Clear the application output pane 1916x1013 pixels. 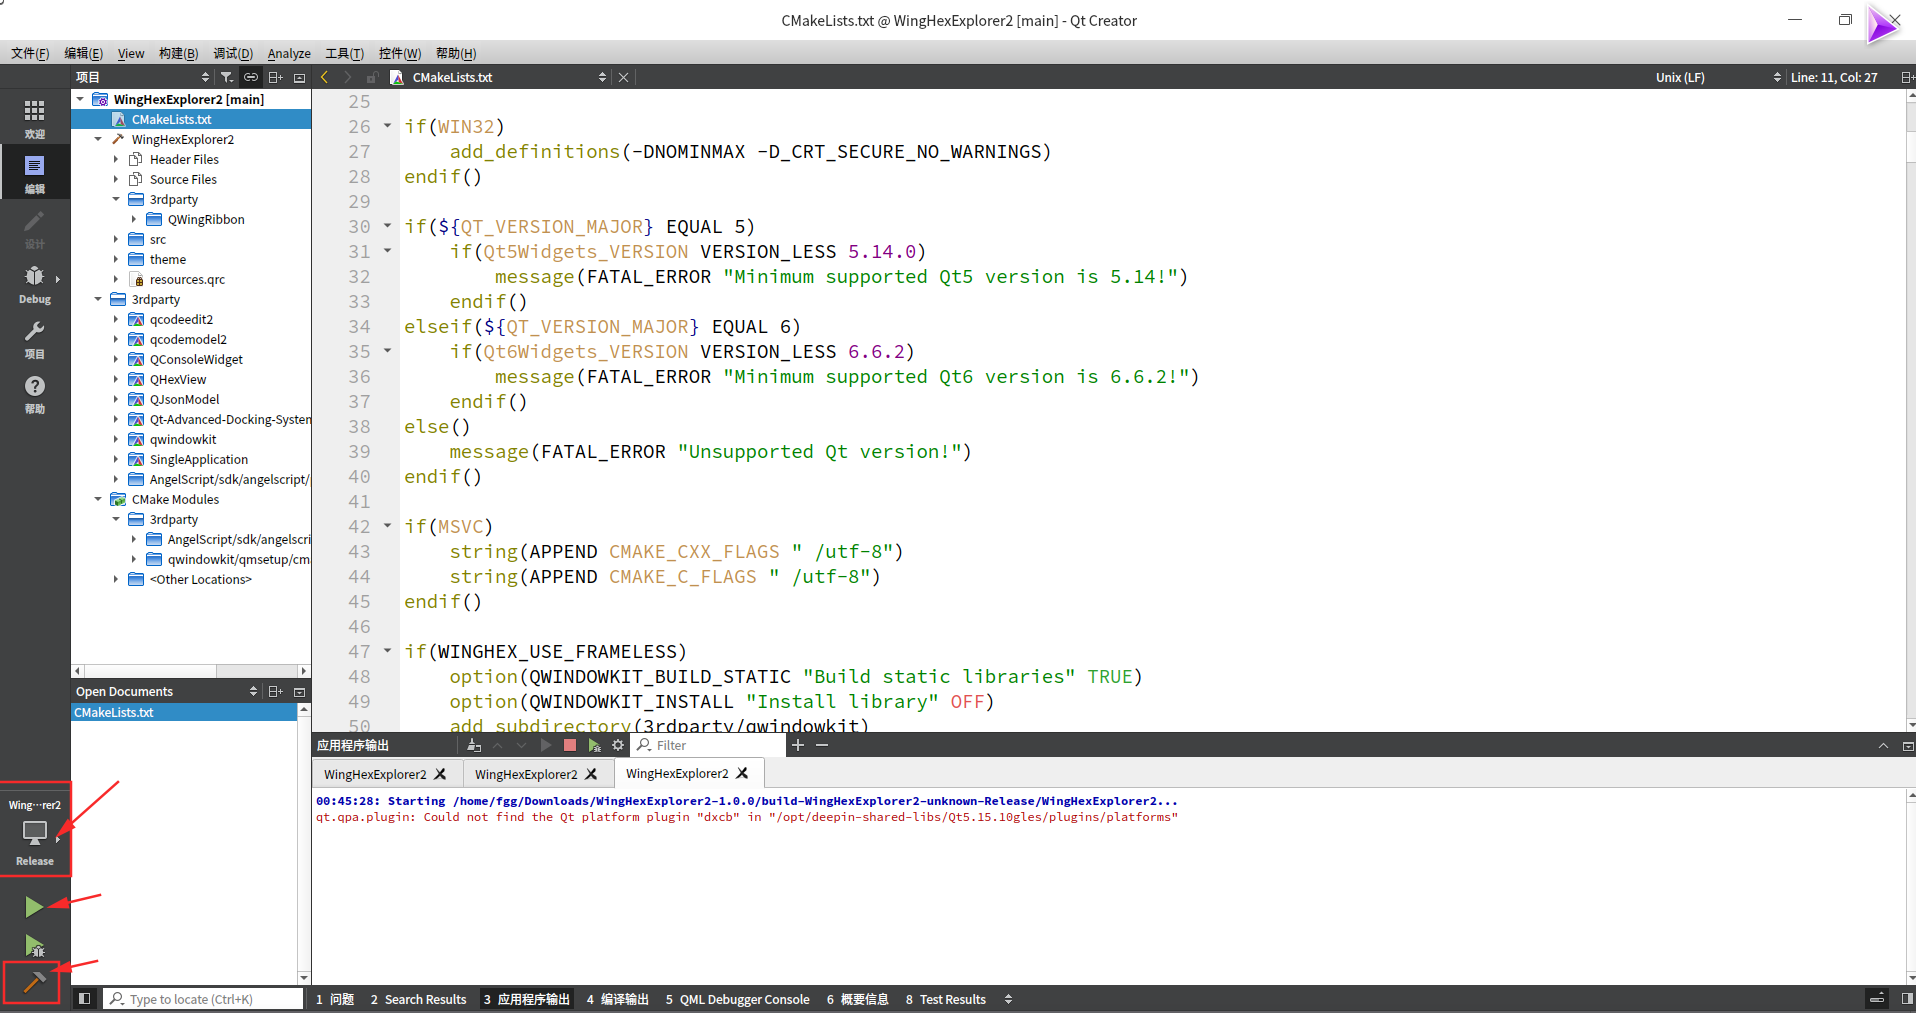tap(474, 745)
